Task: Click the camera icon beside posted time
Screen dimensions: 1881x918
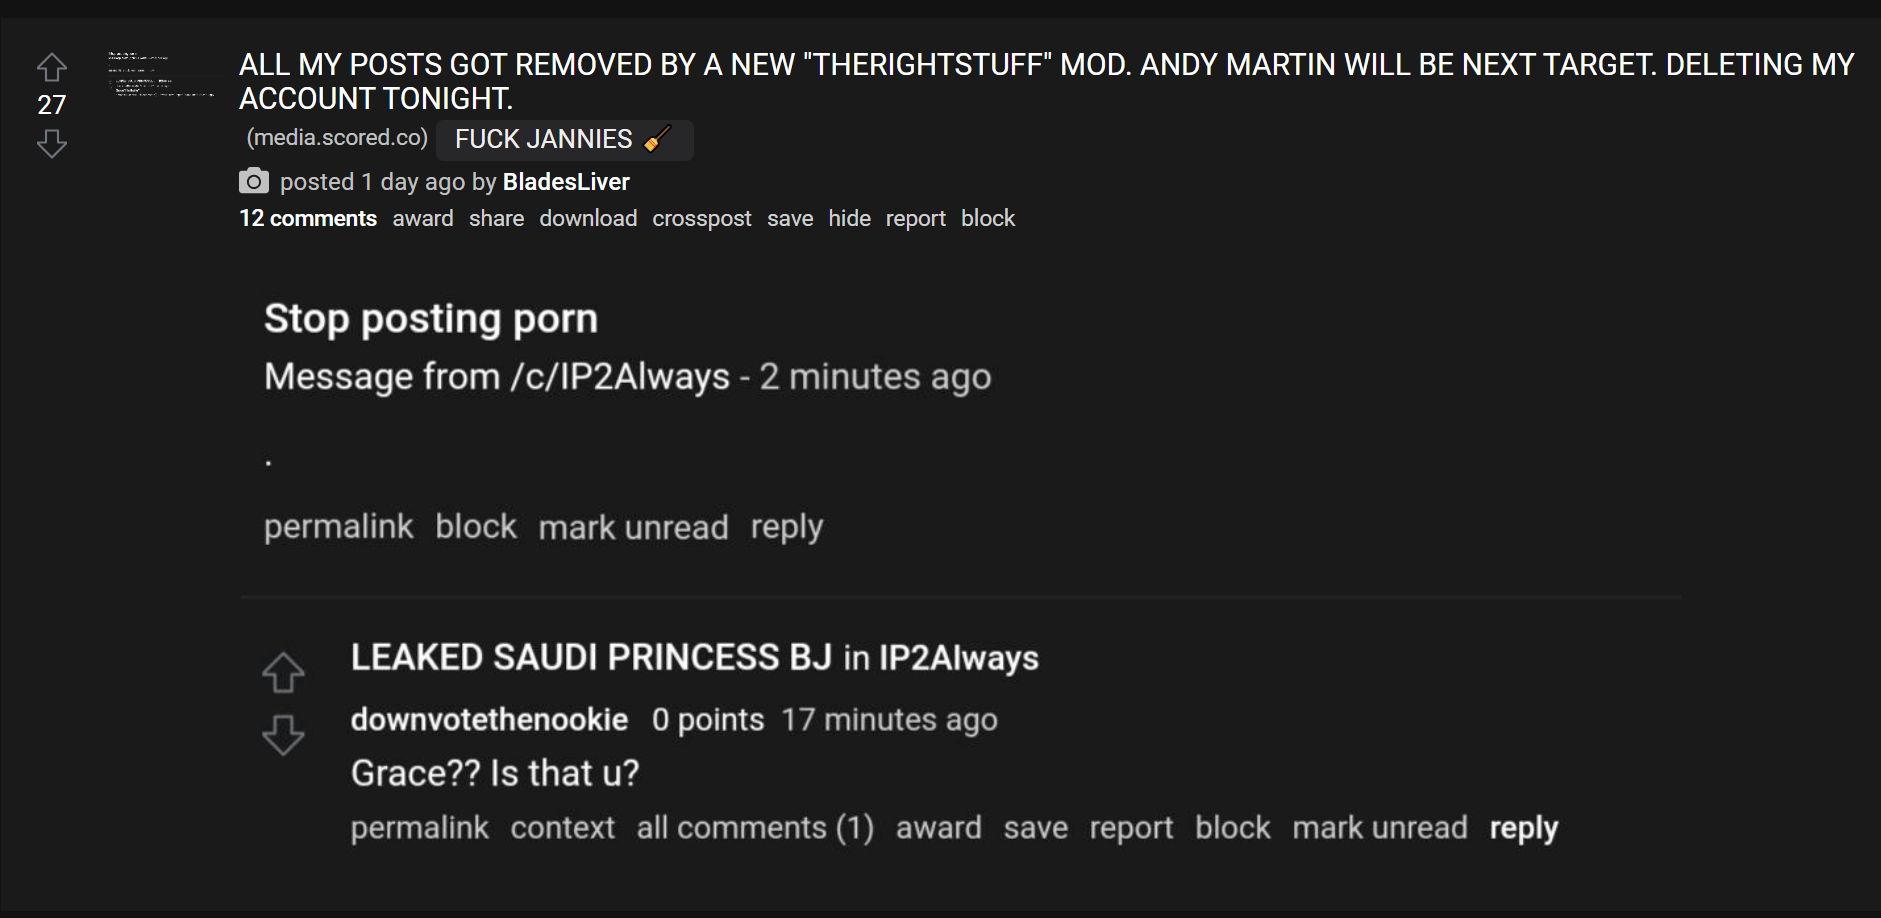Action: [x=254, y=181]
